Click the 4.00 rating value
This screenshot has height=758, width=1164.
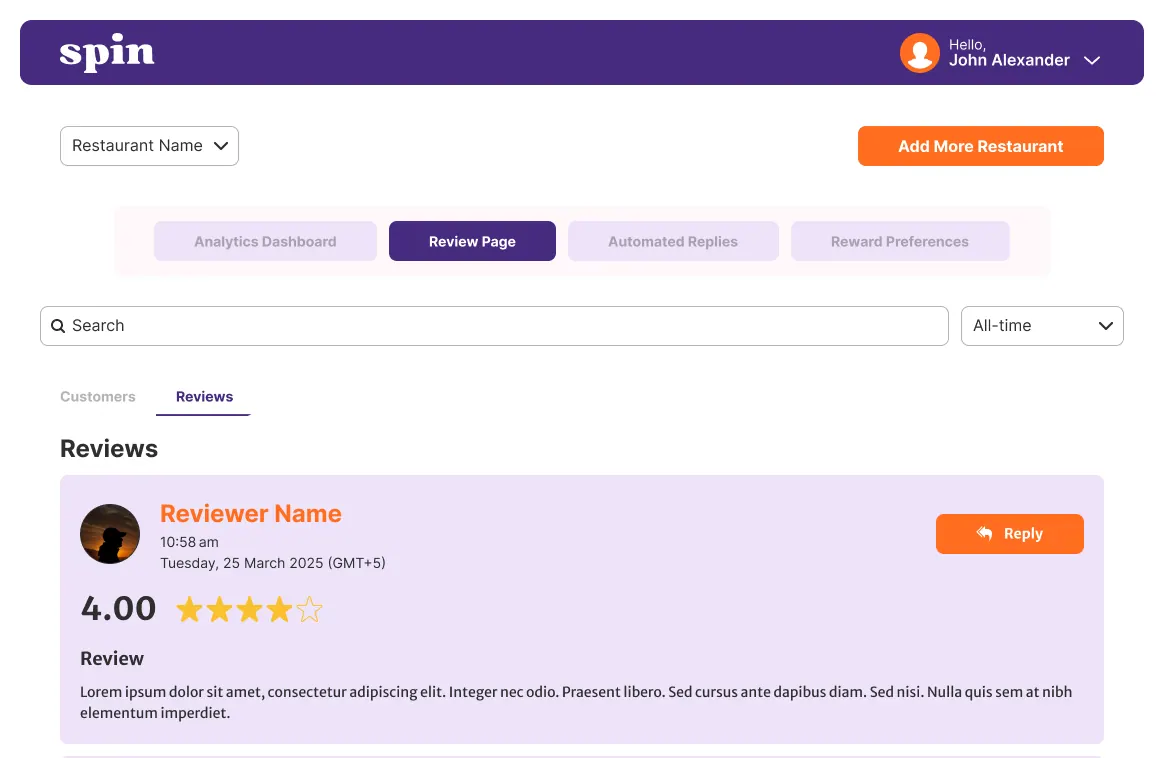(x=118, y=609)
